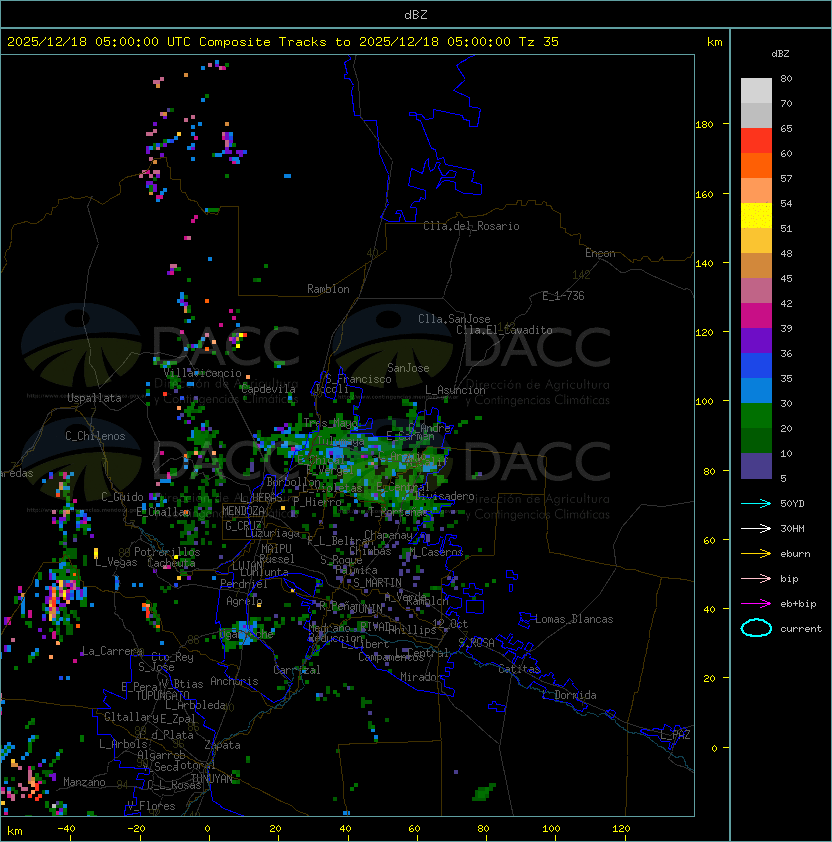Click the '140' tick on the right axis
Screen dimensions: 832x842
click(704, 264)
